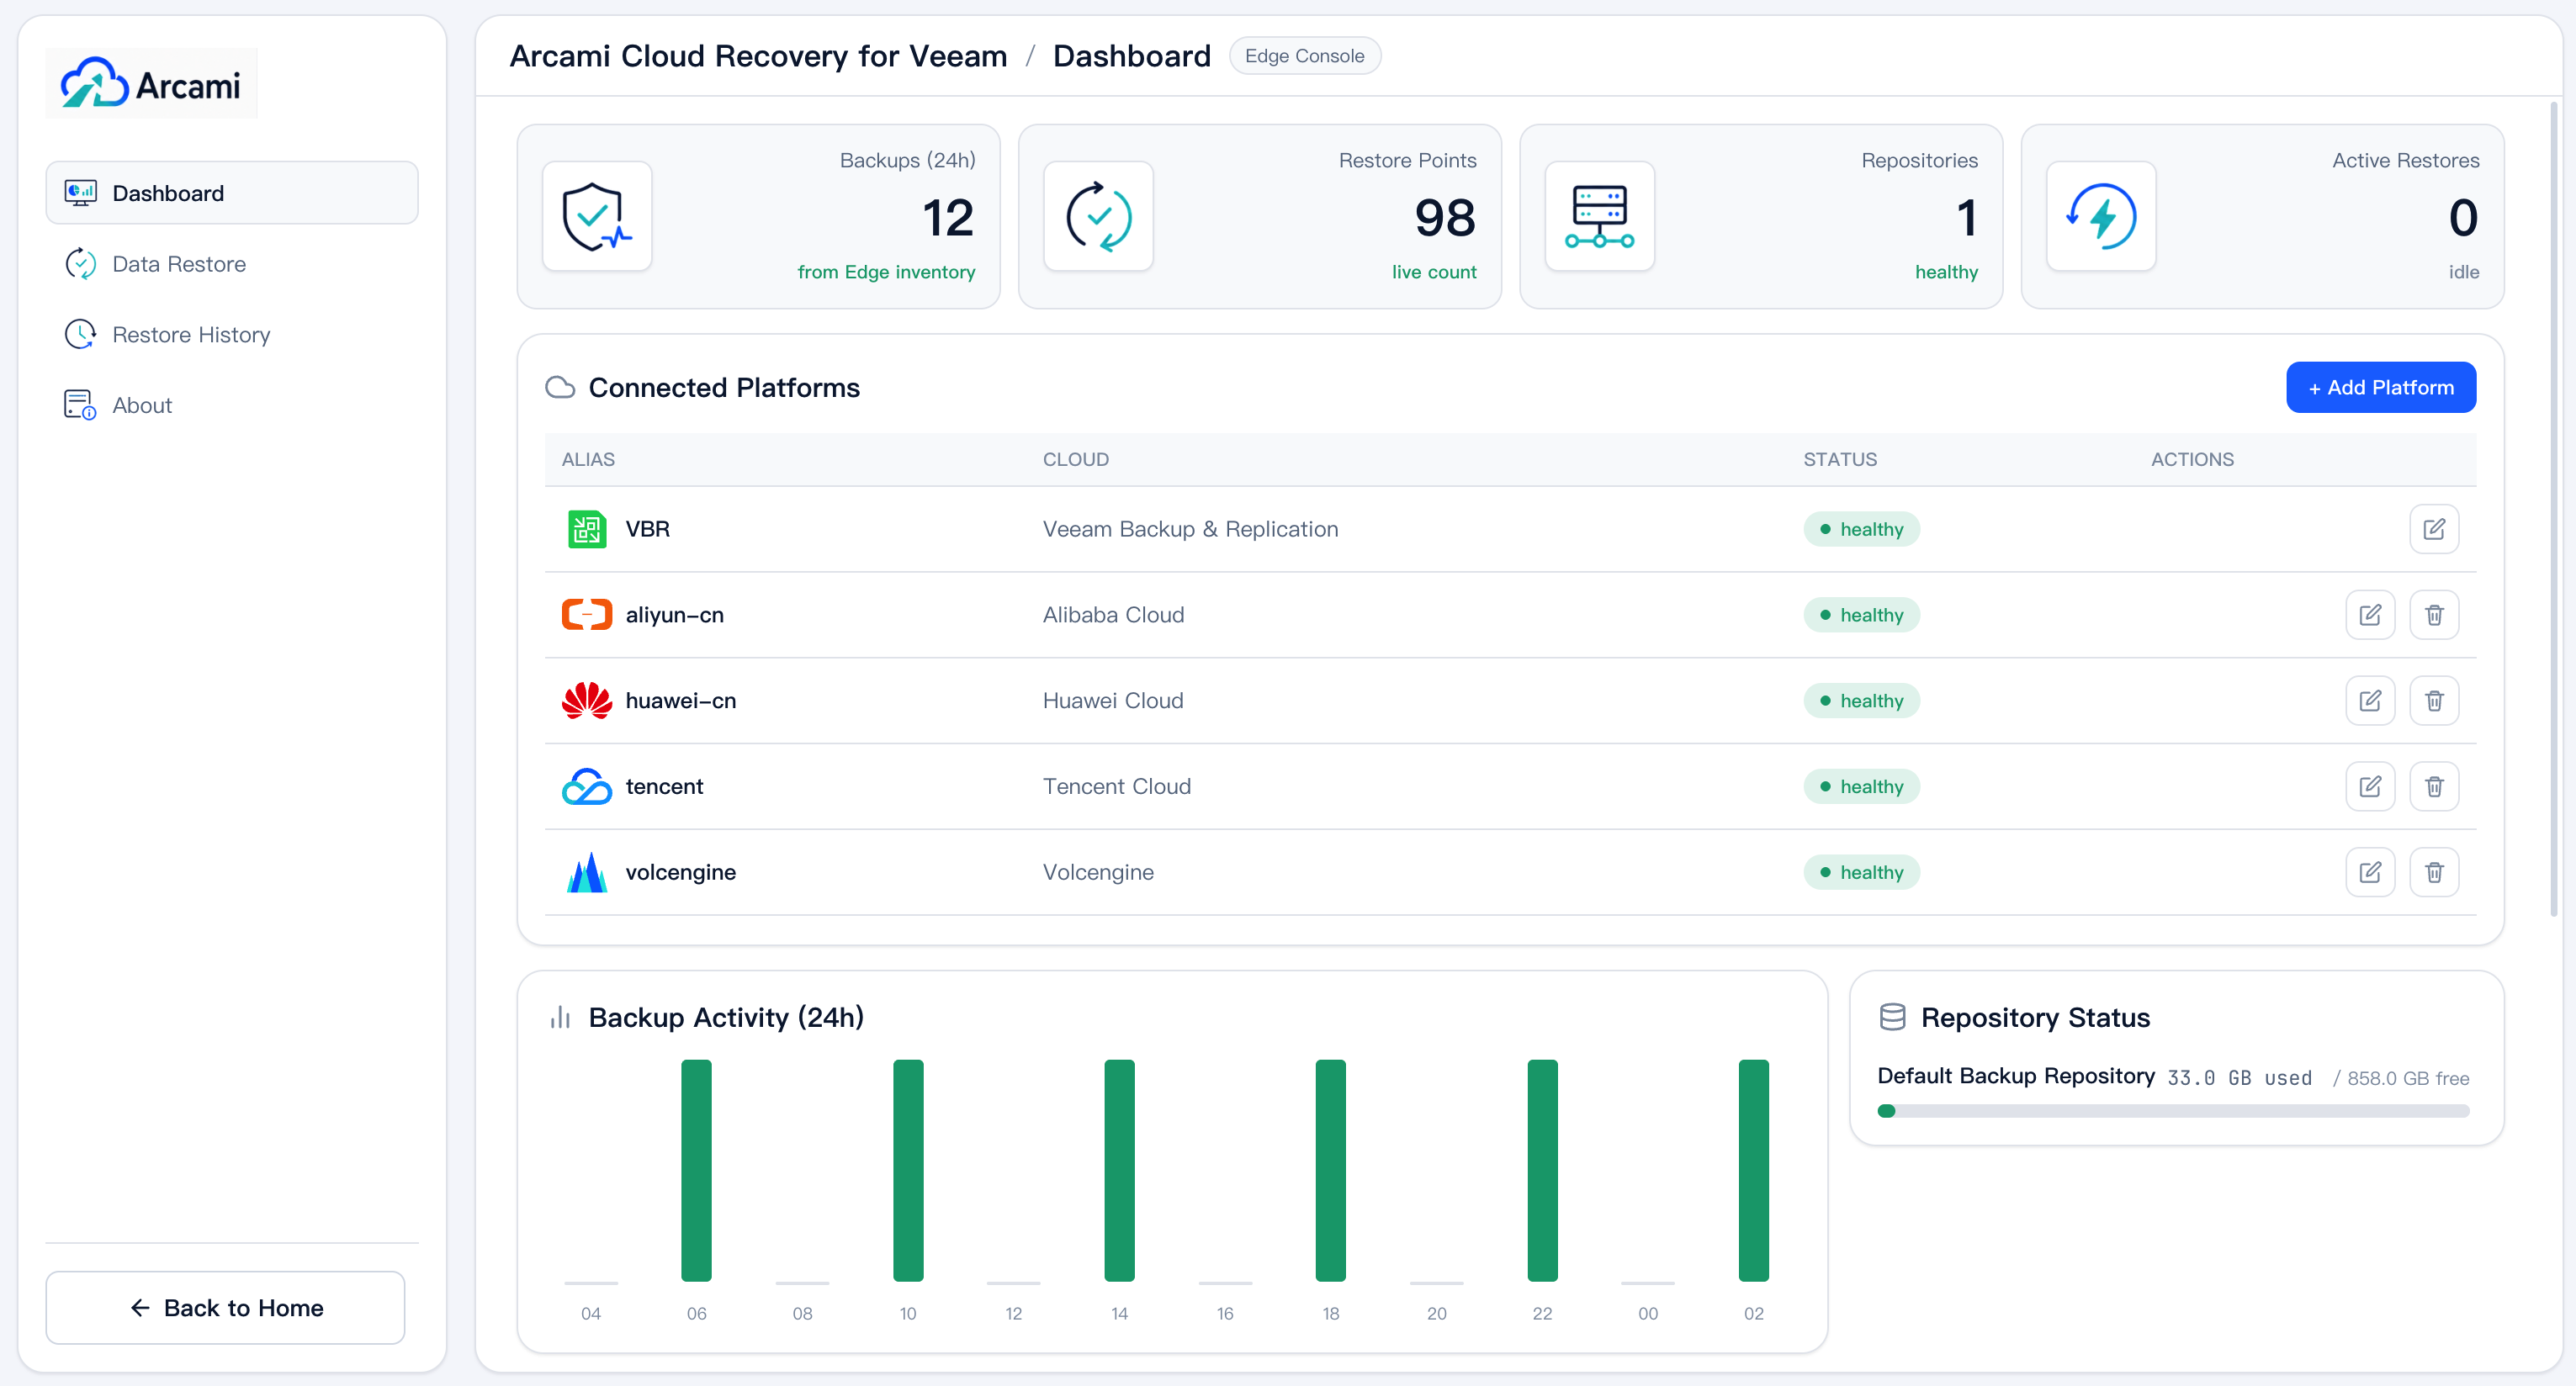Click the About info icon
This screenshot has width=2576, height=1386.
pos(80,405)
